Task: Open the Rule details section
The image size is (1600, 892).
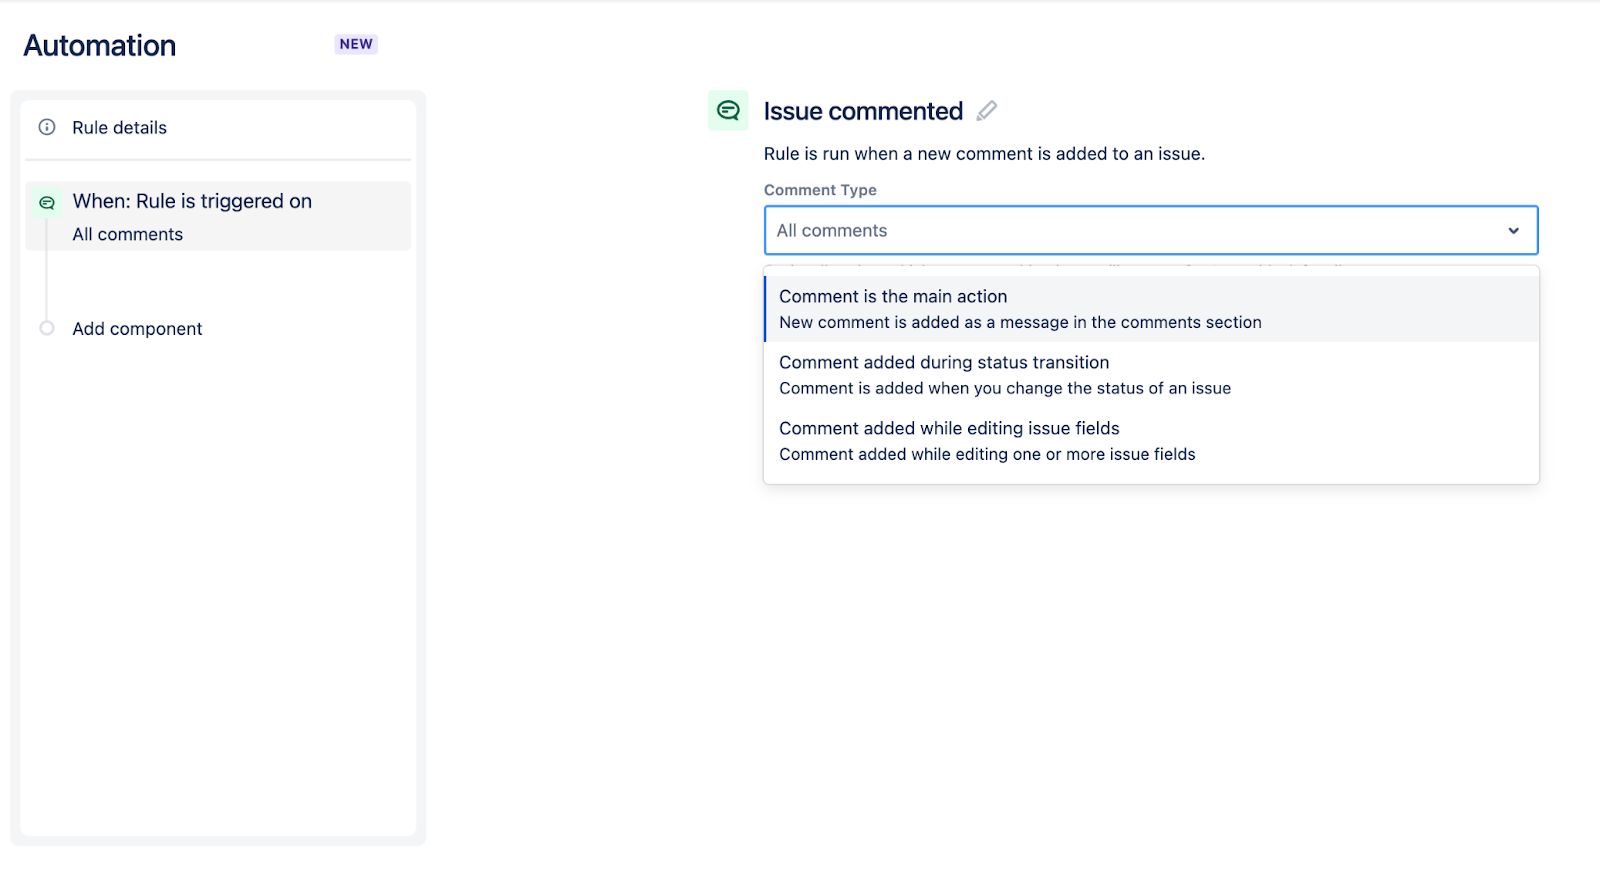Action: tap(119, 128)
